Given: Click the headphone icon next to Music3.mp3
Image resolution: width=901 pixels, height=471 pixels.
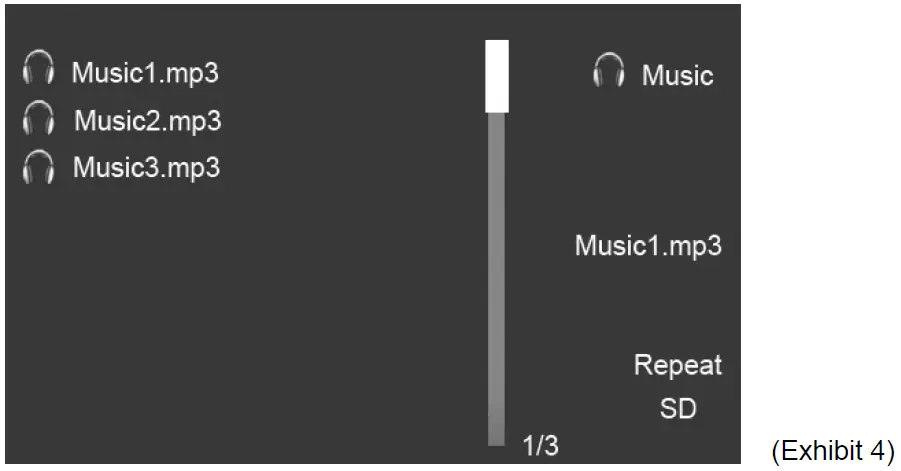Looking at the screenshot, I should 38,166.
